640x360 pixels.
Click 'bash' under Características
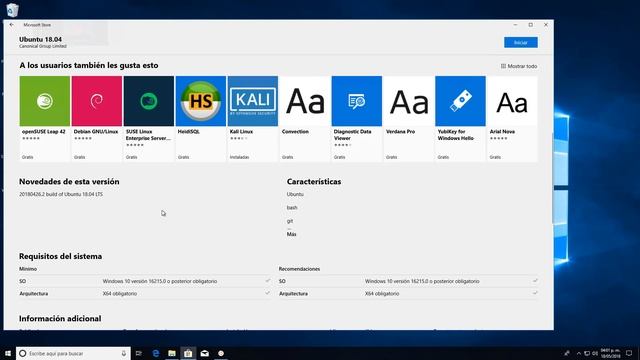coord(292,208)
